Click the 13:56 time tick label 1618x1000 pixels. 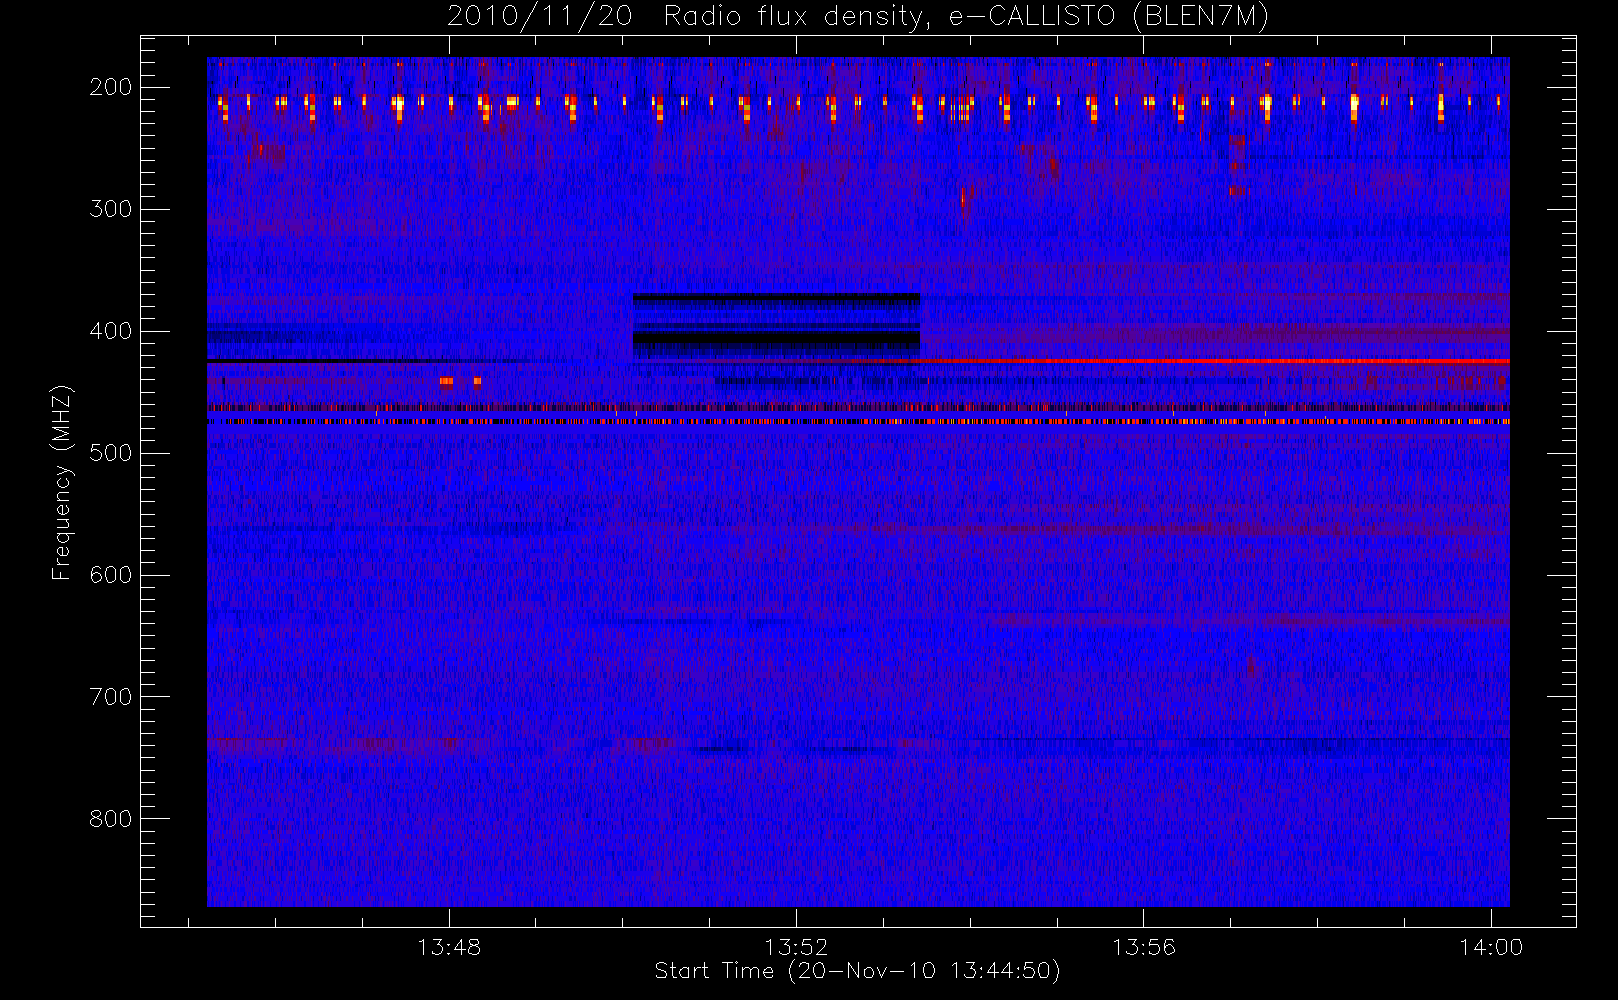tap(1144, 946)
